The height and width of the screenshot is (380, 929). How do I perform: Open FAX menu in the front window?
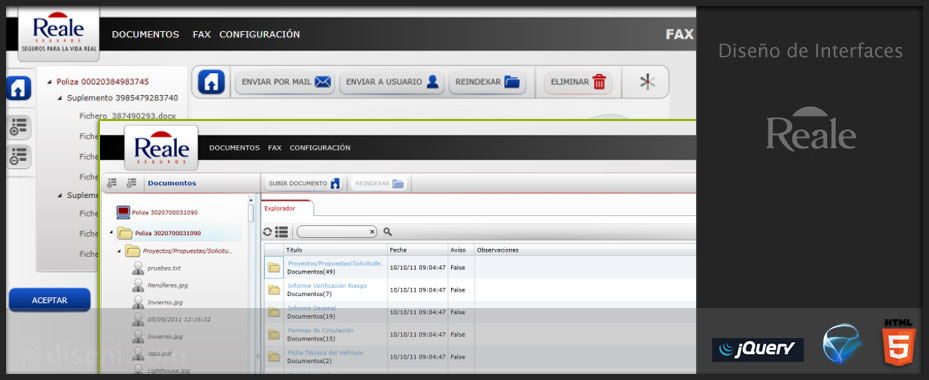(x=274, y=148)
